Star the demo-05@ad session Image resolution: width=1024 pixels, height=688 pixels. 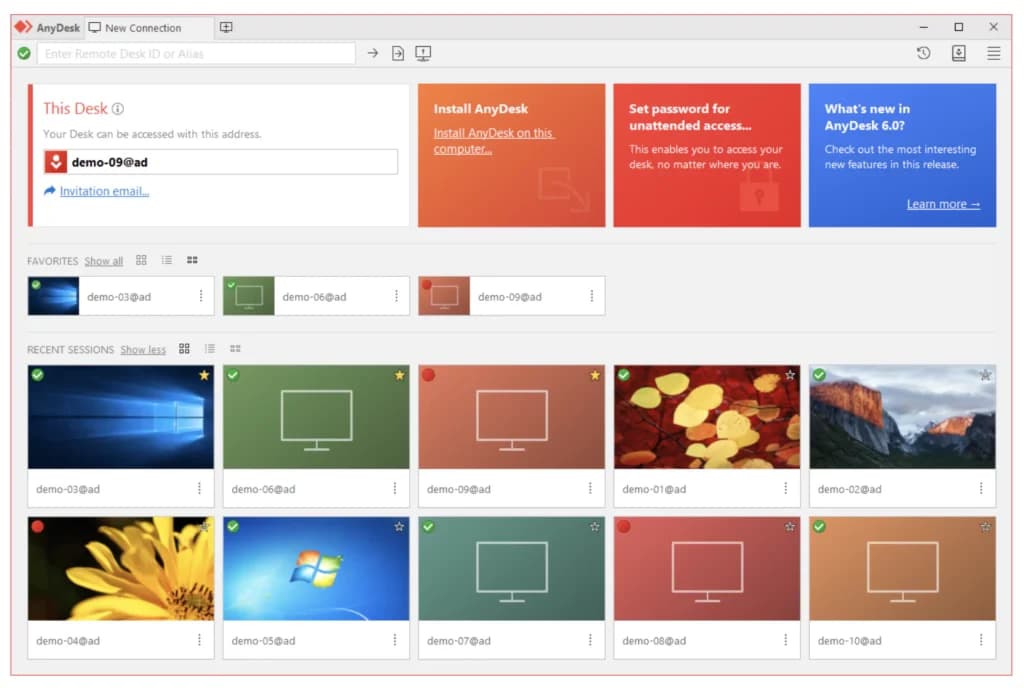[x=399, y=526]
